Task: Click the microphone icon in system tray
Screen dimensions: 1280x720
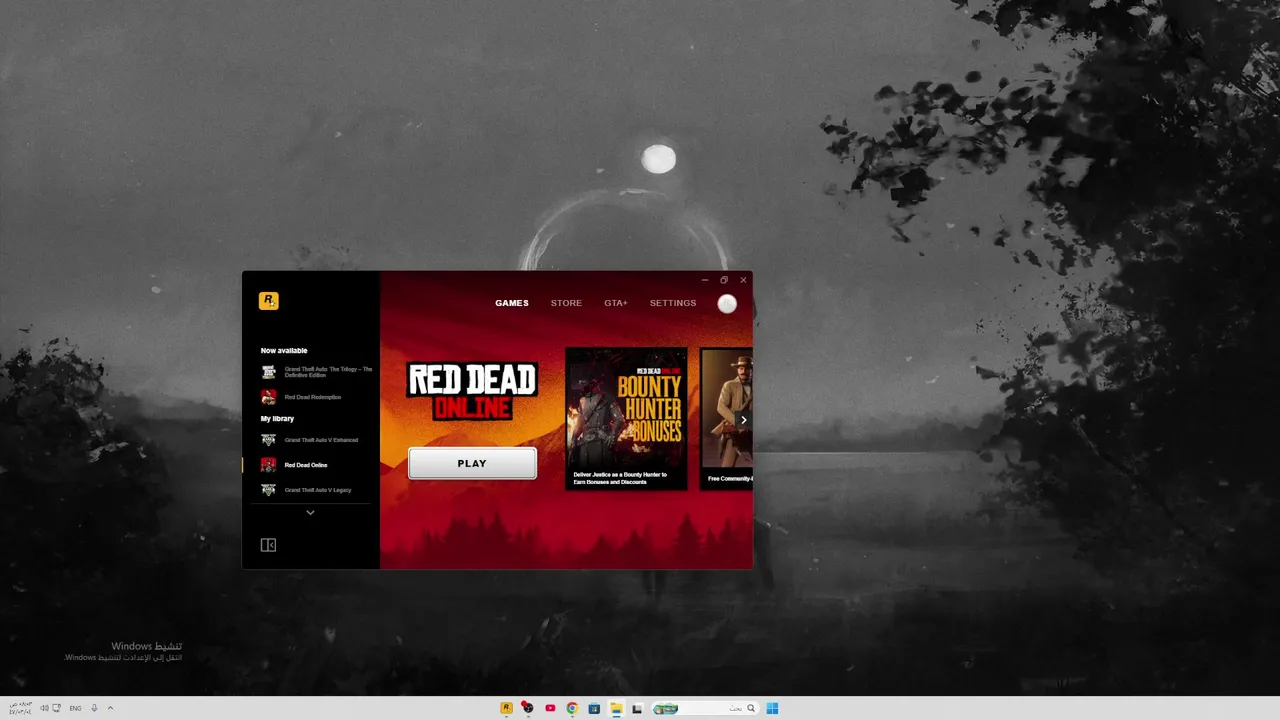Action: point(94,708)
